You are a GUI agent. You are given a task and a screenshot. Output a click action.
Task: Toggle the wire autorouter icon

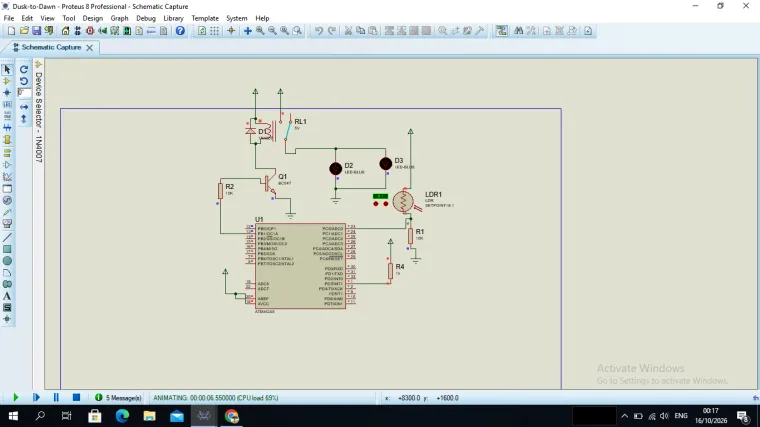coord(502,31)
